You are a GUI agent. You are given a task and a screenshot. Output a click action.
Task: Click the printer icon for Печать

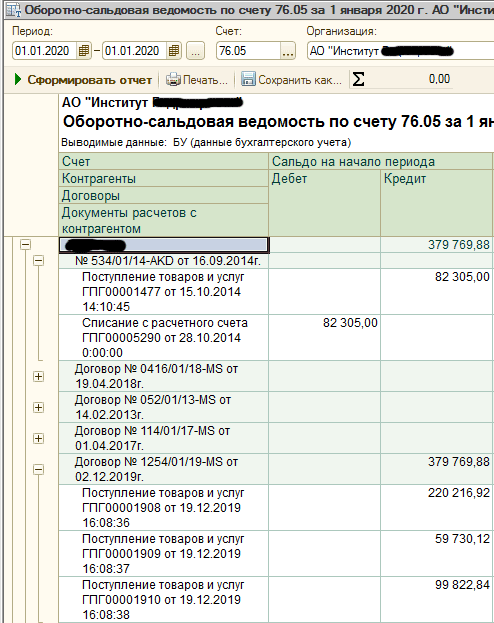[x=173, y=79]
